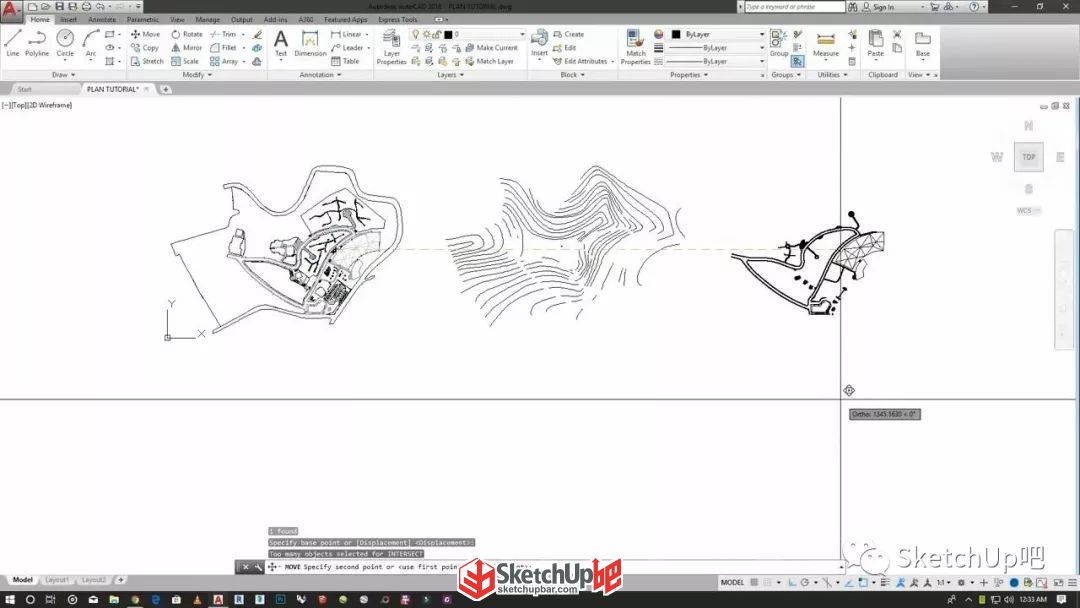Screen dimensions: 1080x608
Task: Expand the Draw panel
Action: [63, 74]
